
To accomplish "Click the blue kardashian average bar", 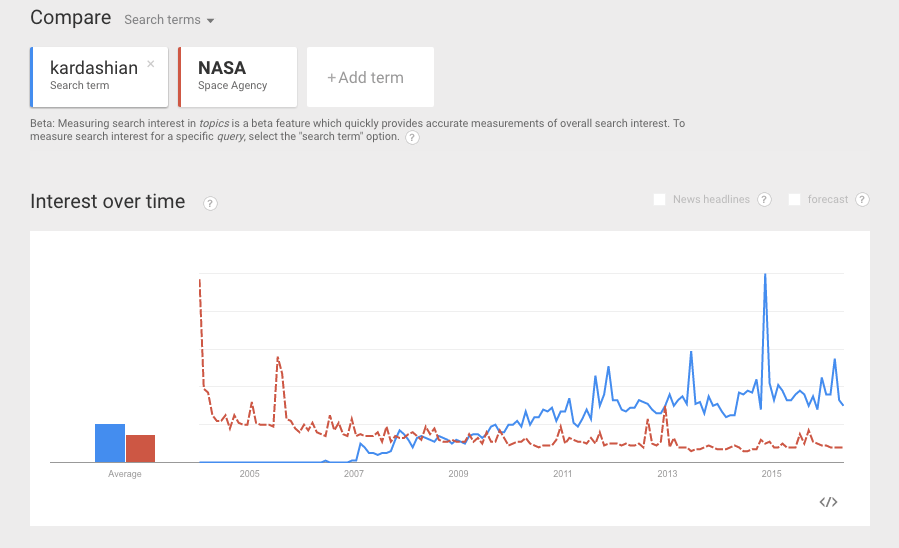I will (110, 443).
